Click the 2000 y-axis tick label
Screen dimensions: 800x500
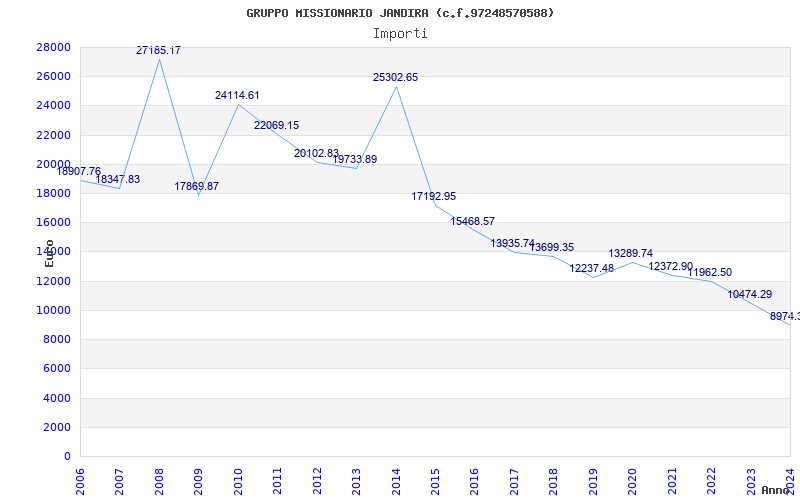[57, 428]
